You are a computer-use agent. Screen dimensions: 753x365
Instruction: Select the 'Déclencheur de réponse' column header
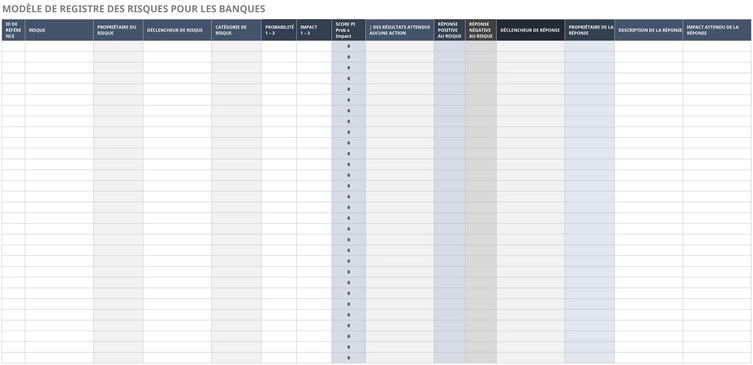pyautogui.click(x=530, y=30)
